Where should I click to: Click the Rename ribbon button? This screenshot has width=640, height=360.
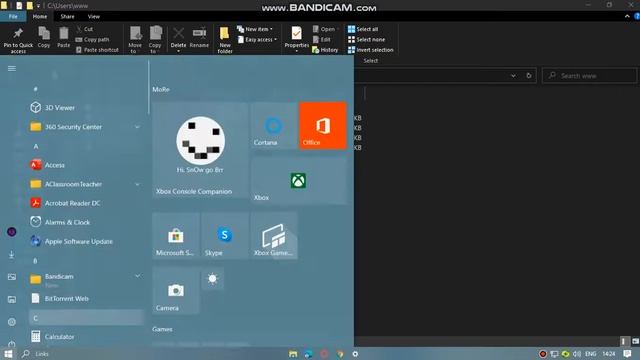click(199, 38)
